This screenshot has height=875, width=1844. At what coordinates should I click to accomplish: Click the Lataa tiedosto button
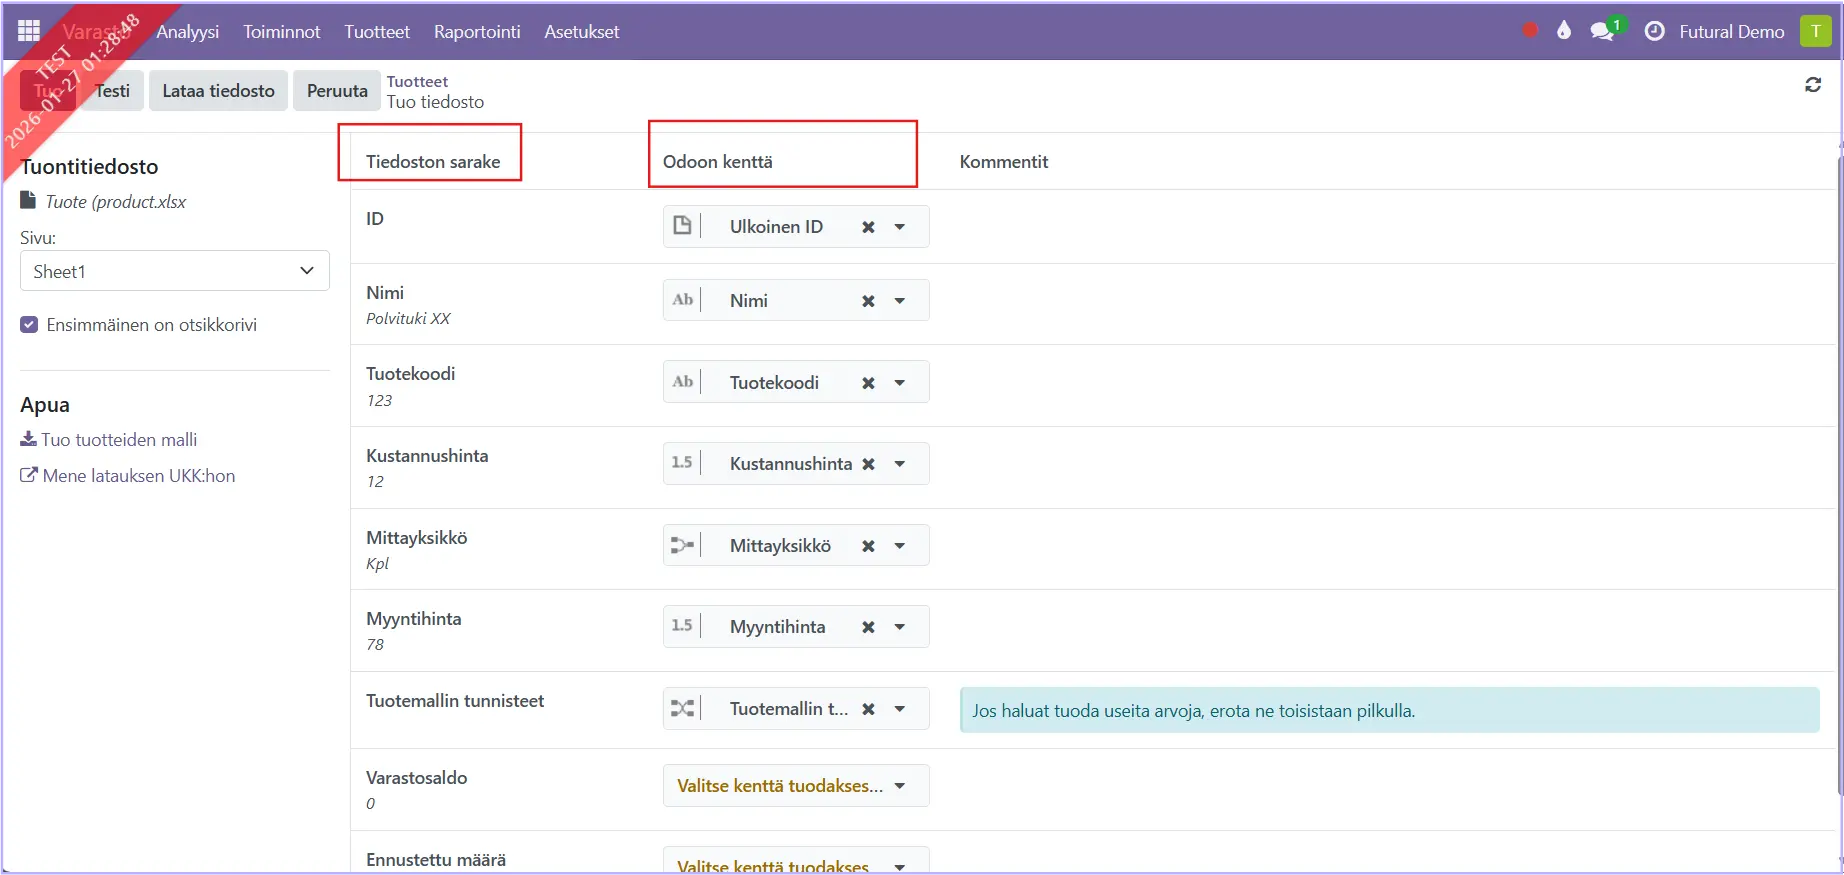[218, 91]
